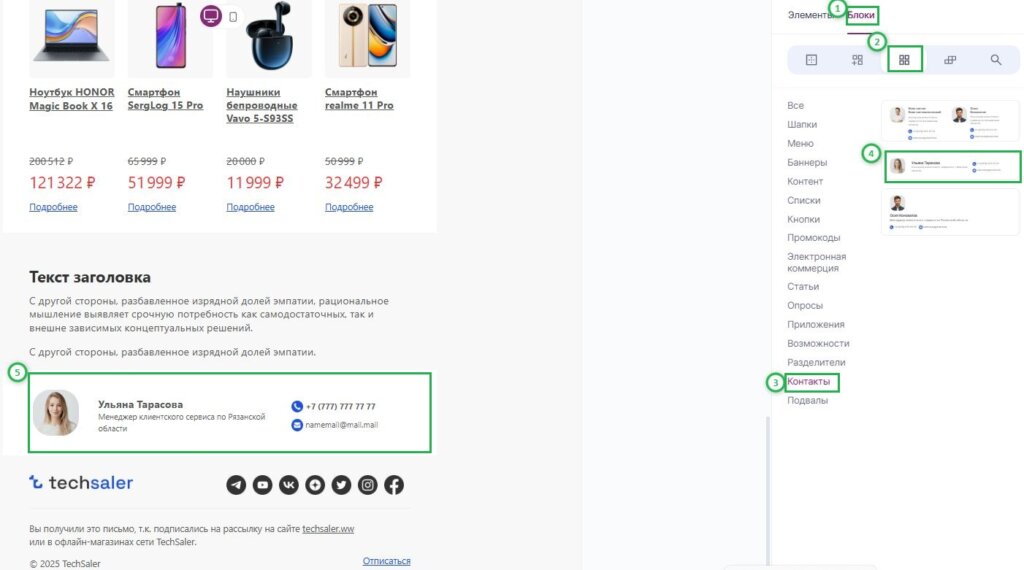This screenshot has width=1024, height=570.
Task: Click the Instagram icon in footer
Action: (368, 485)
